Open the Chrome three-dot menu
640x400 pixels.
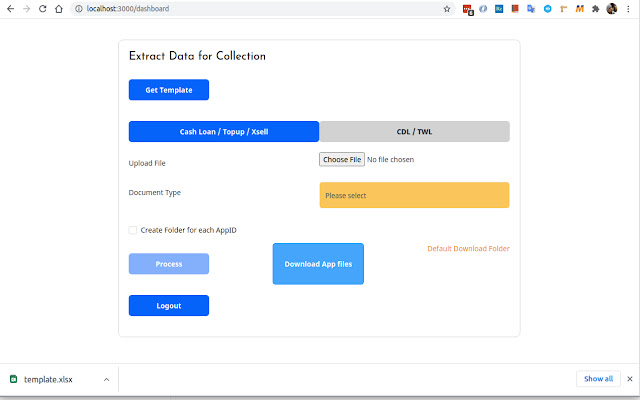click(628, 9)
